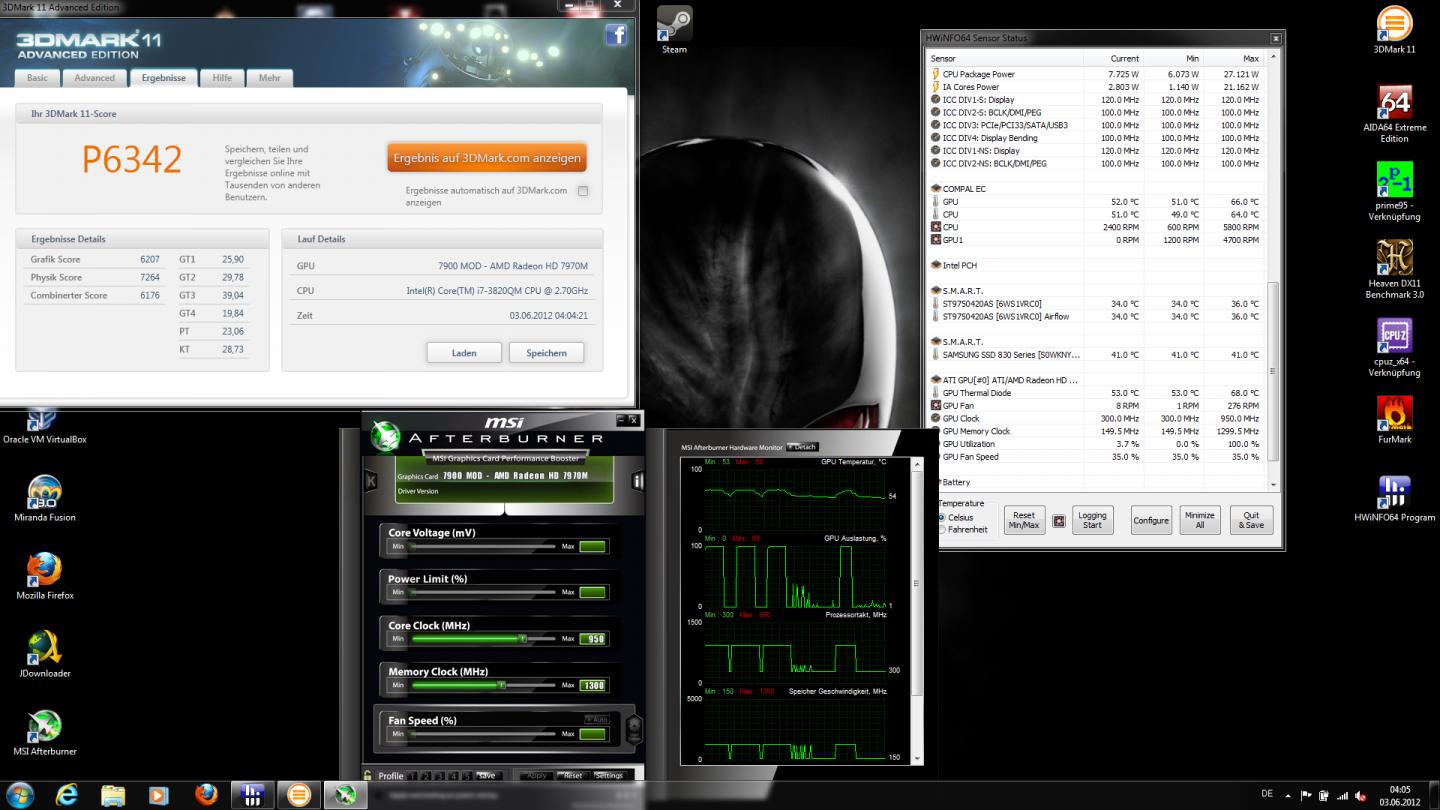Viewport: 1440px width, 810px height.
Task: Adjust the Memory Clock slider handle
Action: (x=502, y=685)
